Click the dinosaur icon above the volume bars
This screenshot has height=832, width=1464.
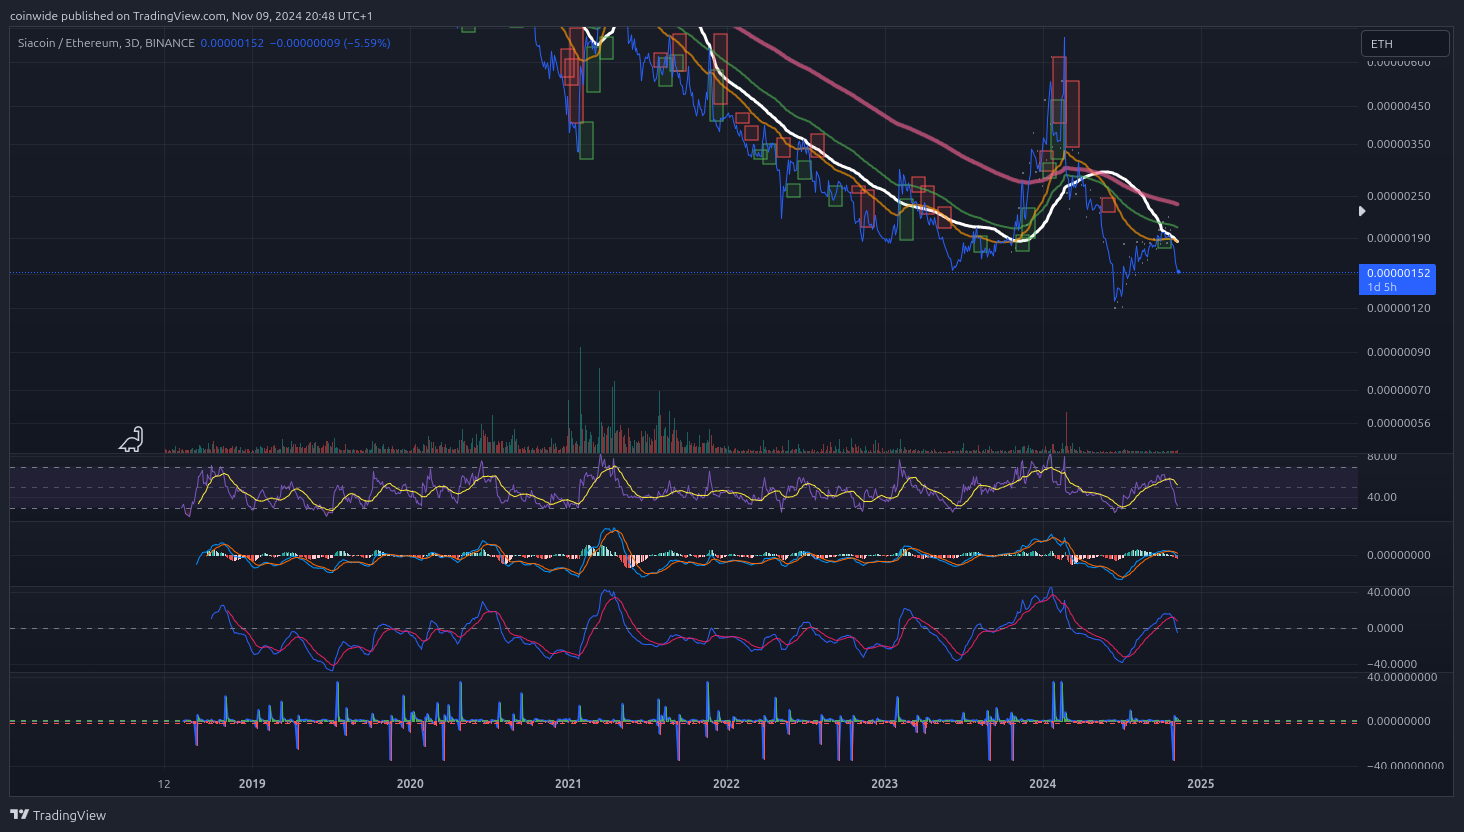click(x=132, y=439)
